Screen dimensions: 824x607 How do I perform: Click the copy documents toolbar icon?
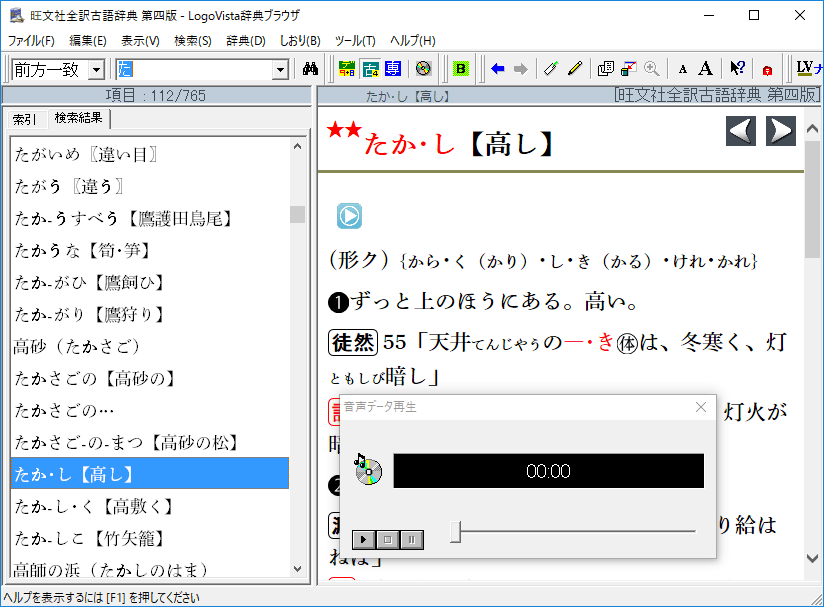point(605,68)
